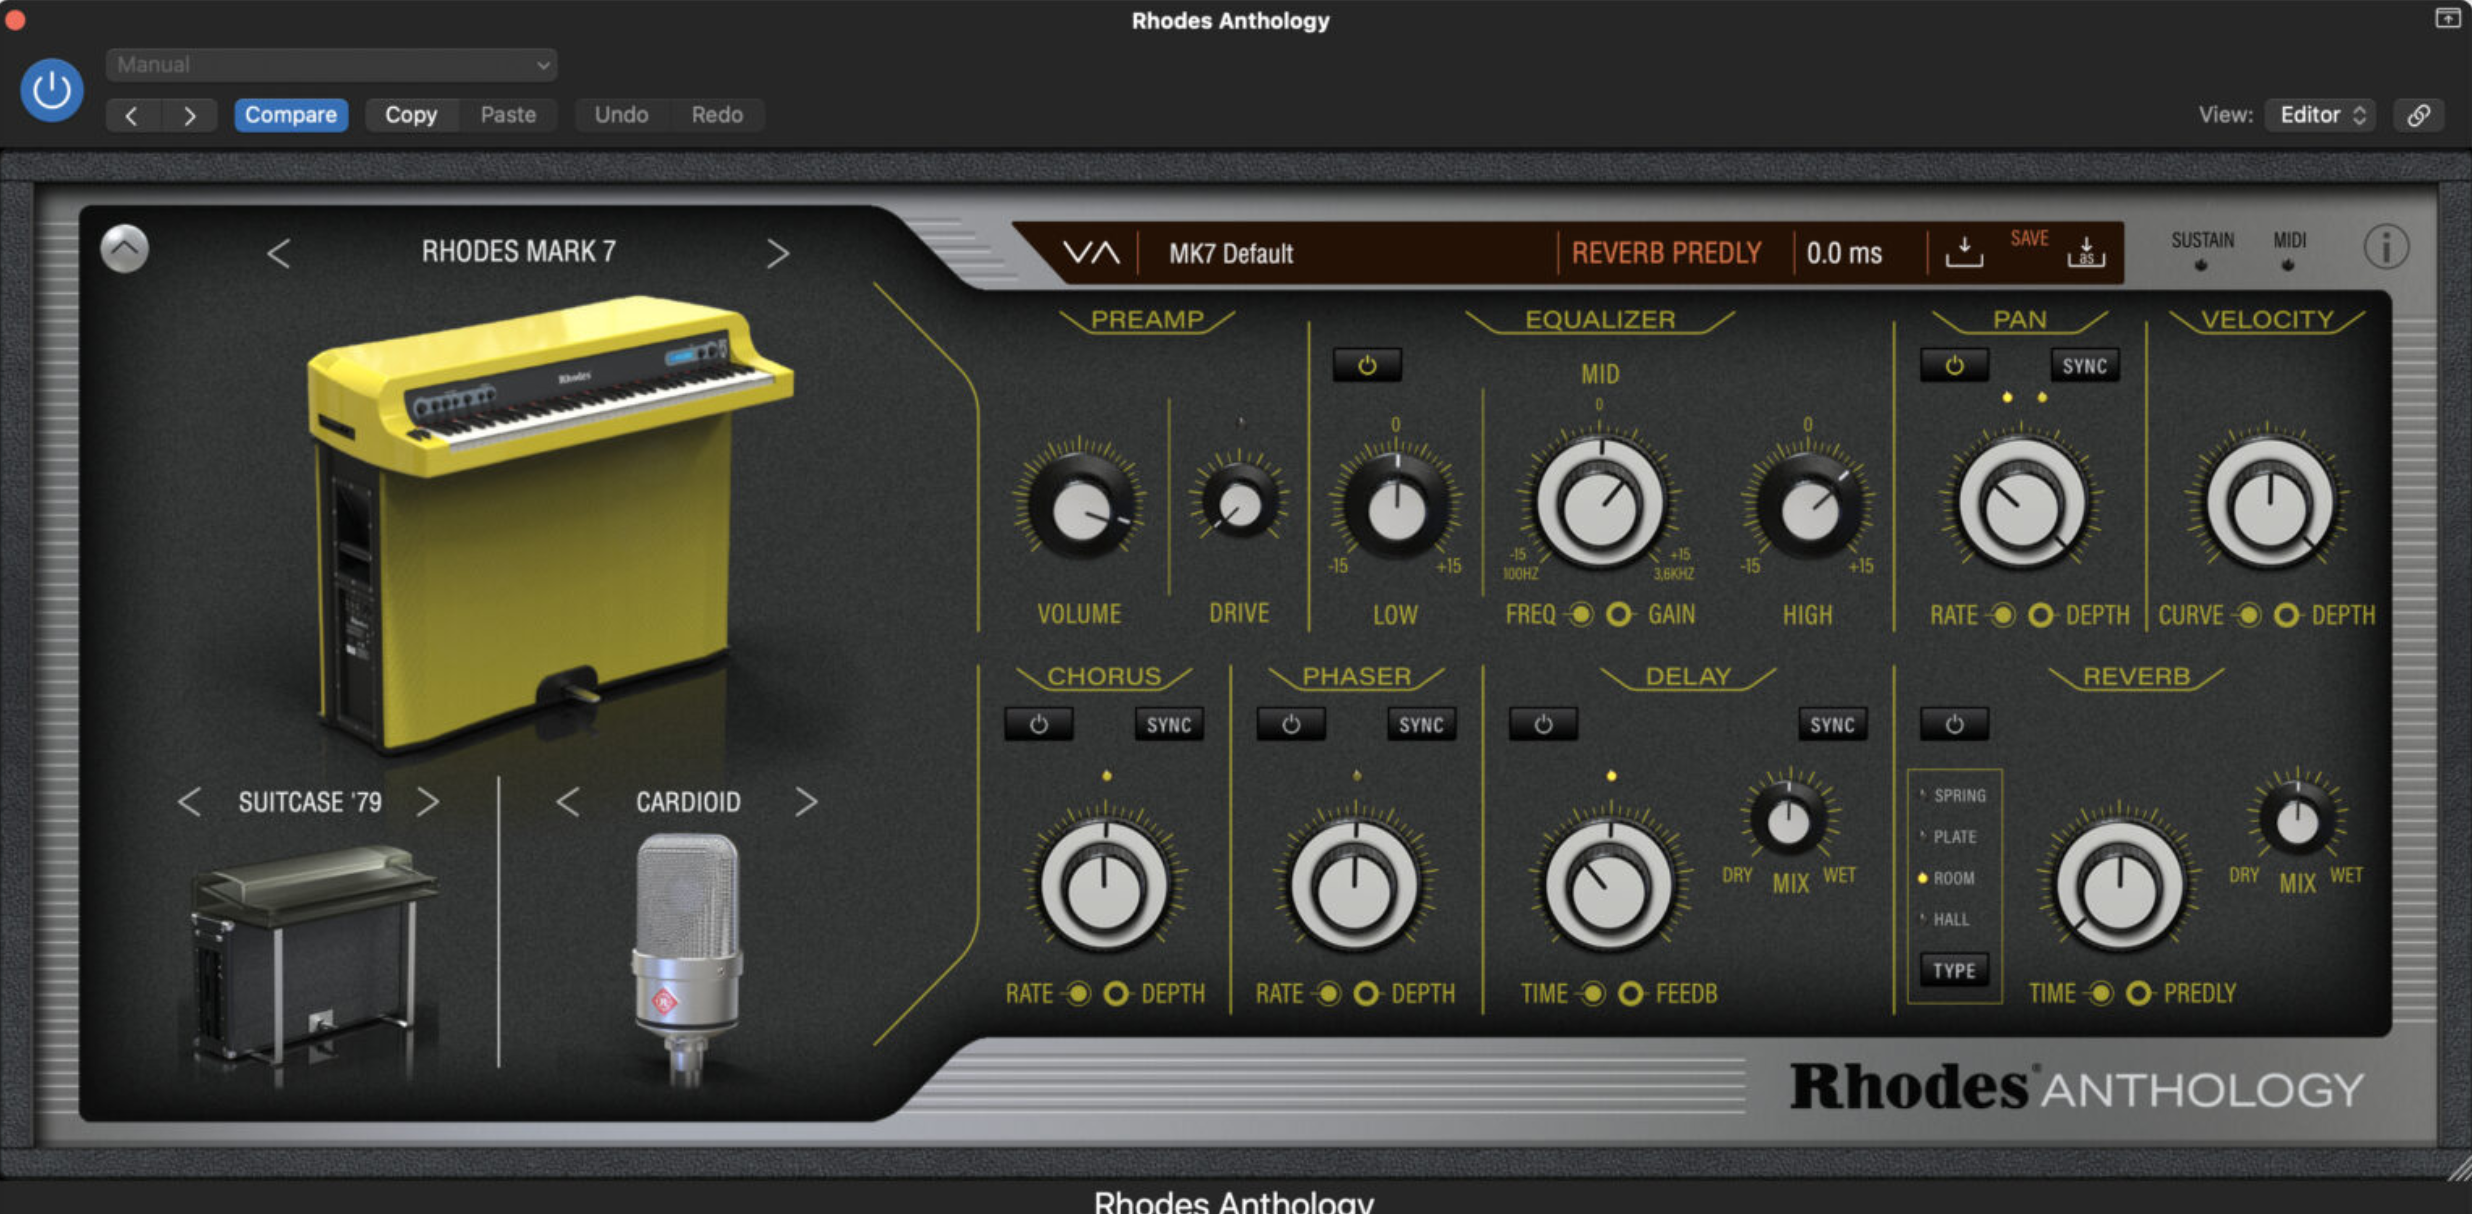The height and width of the screenshot is (1214, 2472).
Task: Click the Preamp VOLUME knob
Action: pos(1081,509)
